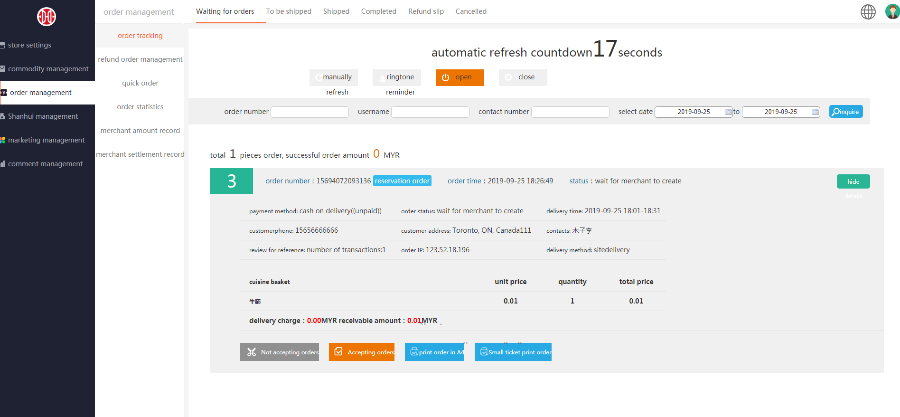Image resolution: width=900 pixels, height=417 pixels.
Task: Toggle ringtone reminder
Action: (x=399, y=77)
